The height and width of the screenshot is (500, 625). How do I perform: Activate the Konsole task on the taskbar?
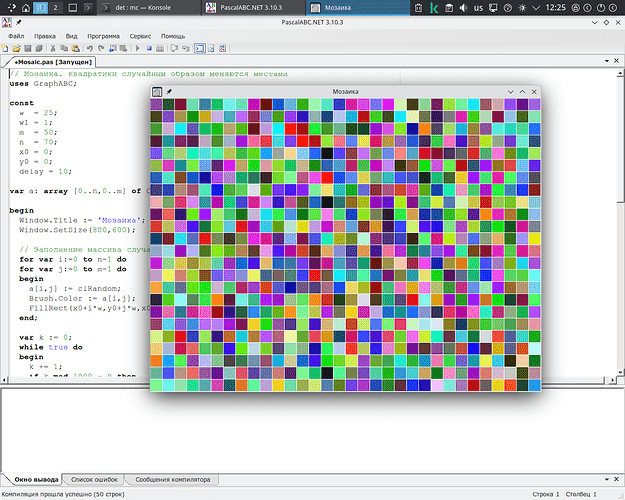pos(148,8)
